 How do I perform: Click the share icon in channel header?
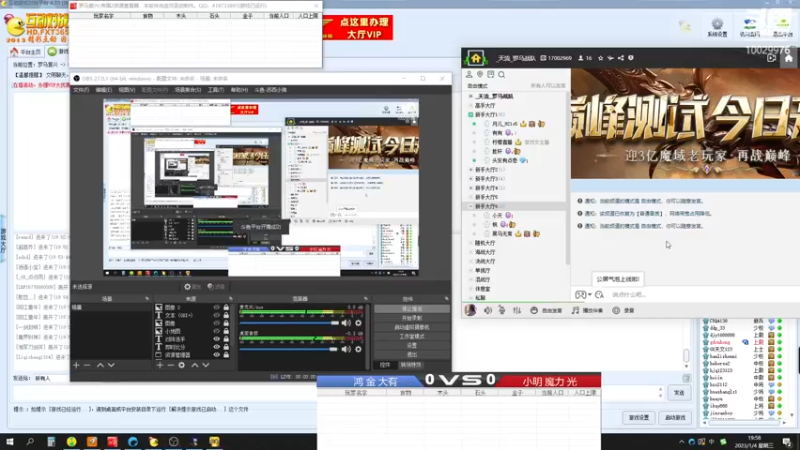click(621, 58)
